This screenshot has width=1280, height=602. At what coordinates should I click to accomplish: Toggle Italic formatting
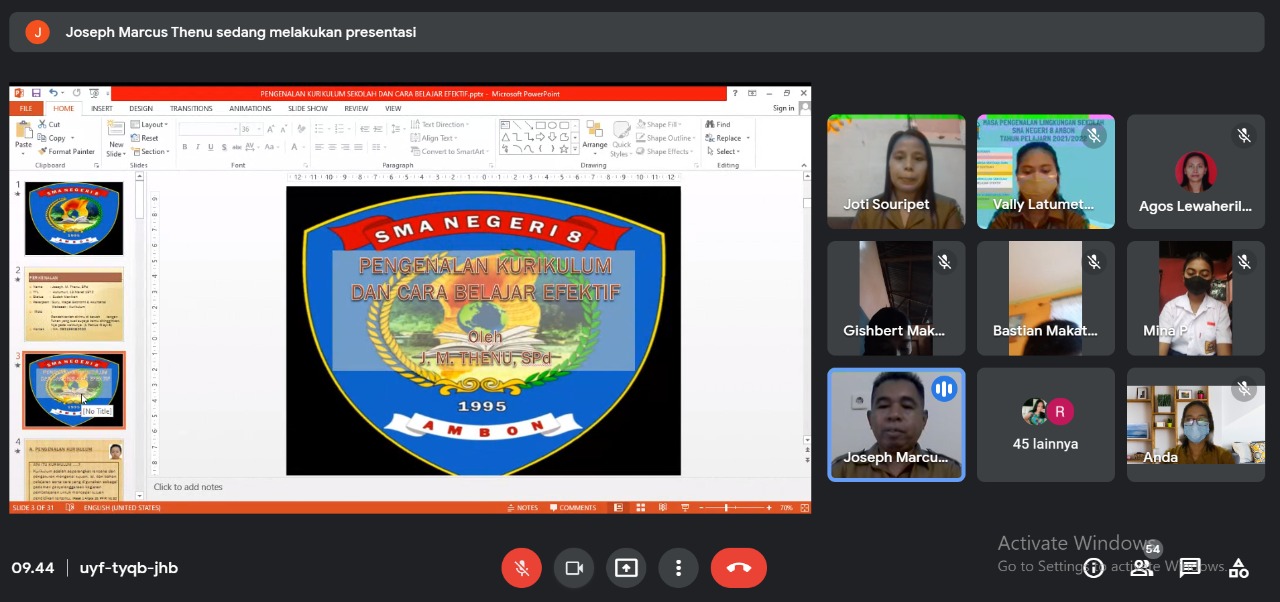coord(198,147)
